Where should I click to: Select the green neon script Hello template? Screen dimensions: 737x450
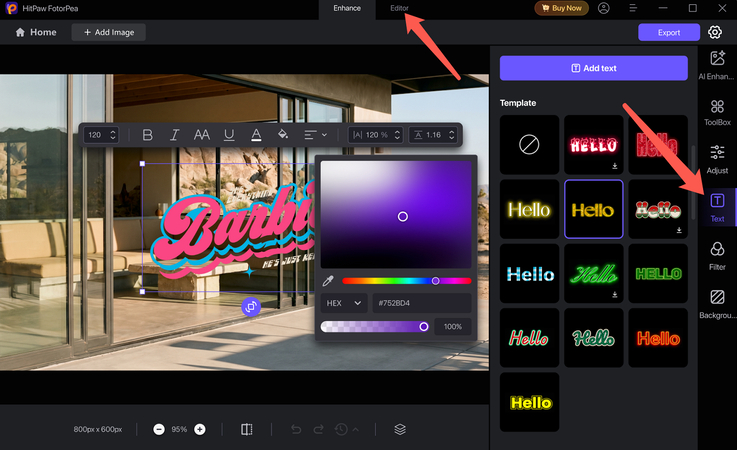pyautogui.click(x=594, y=273)
